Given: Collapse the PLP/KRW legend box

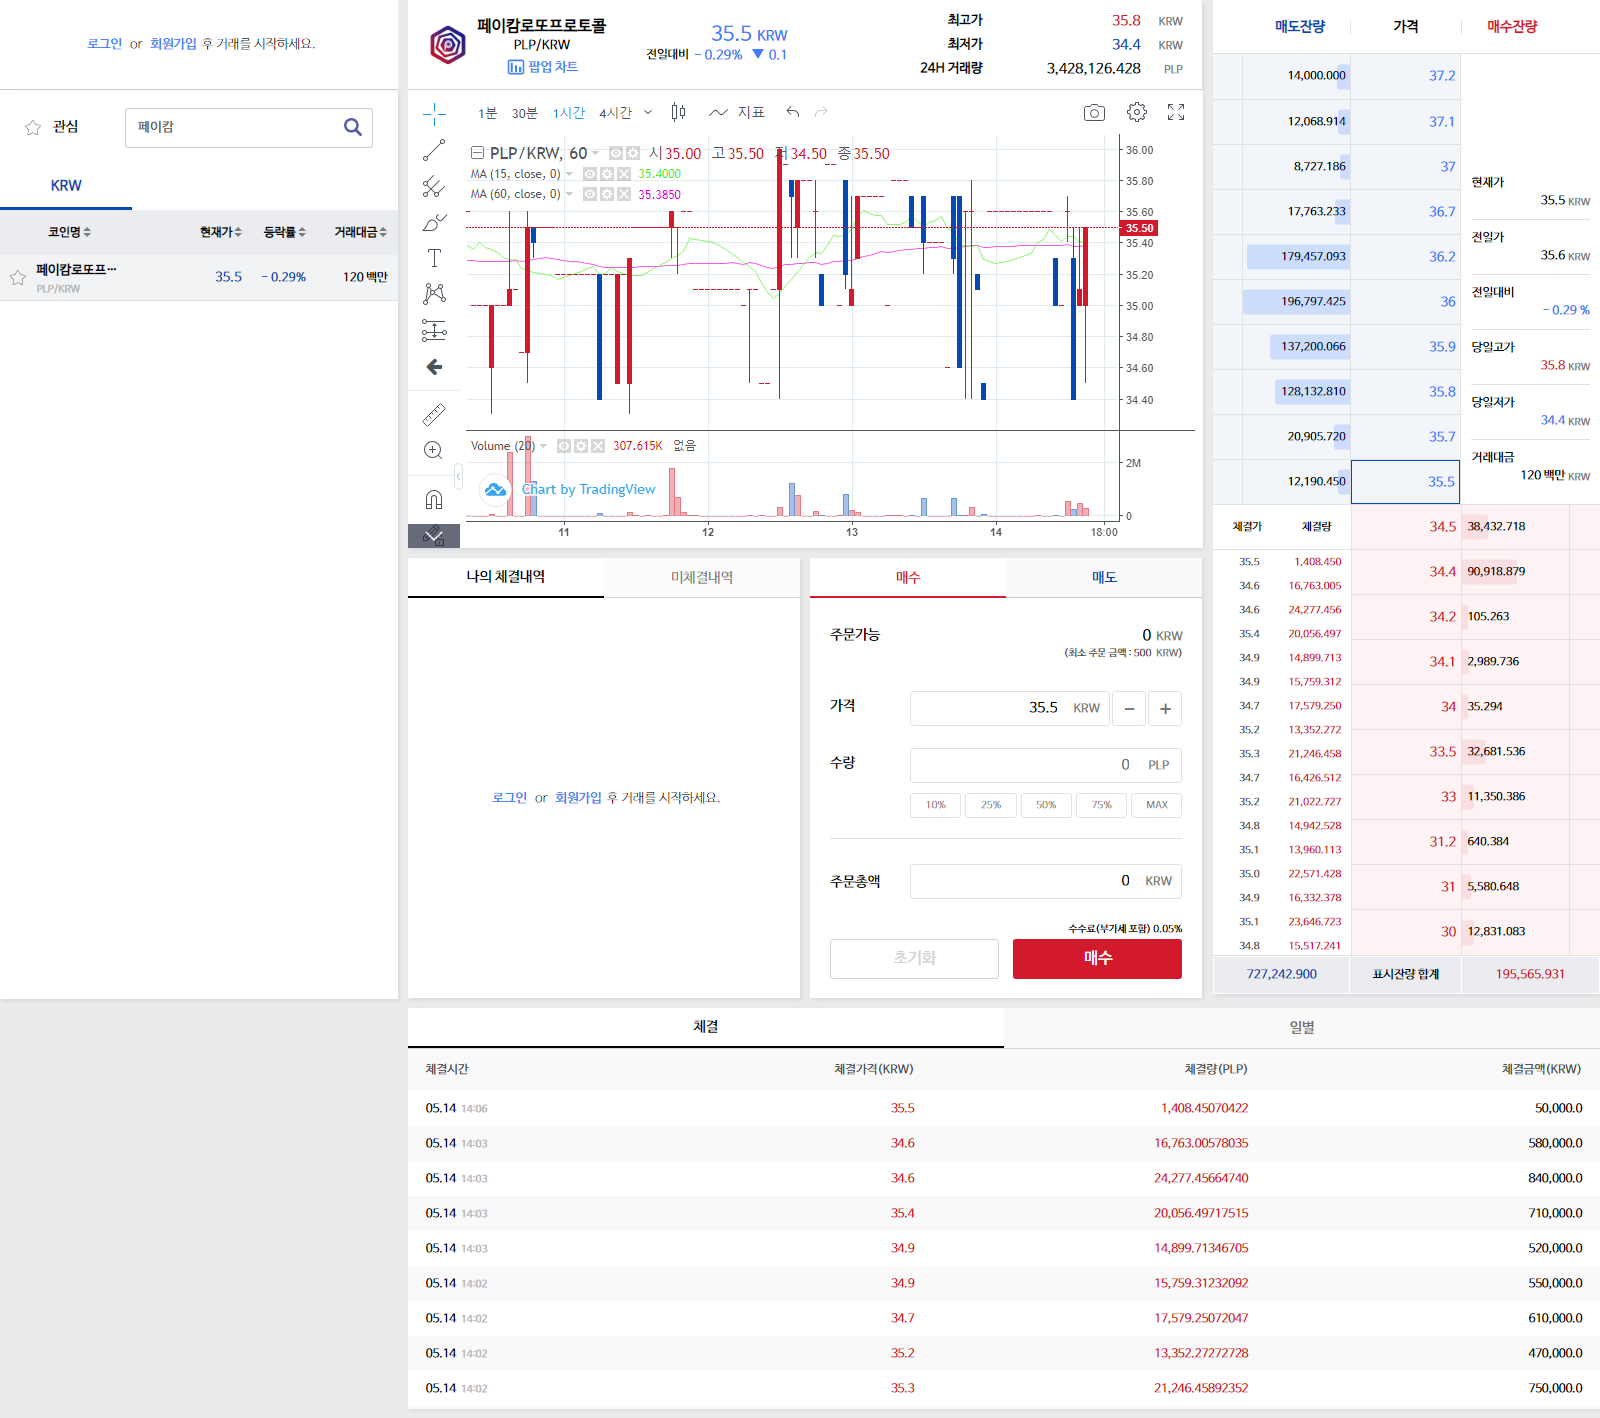Looking at the screenshot, I should (x=477, y=153).
